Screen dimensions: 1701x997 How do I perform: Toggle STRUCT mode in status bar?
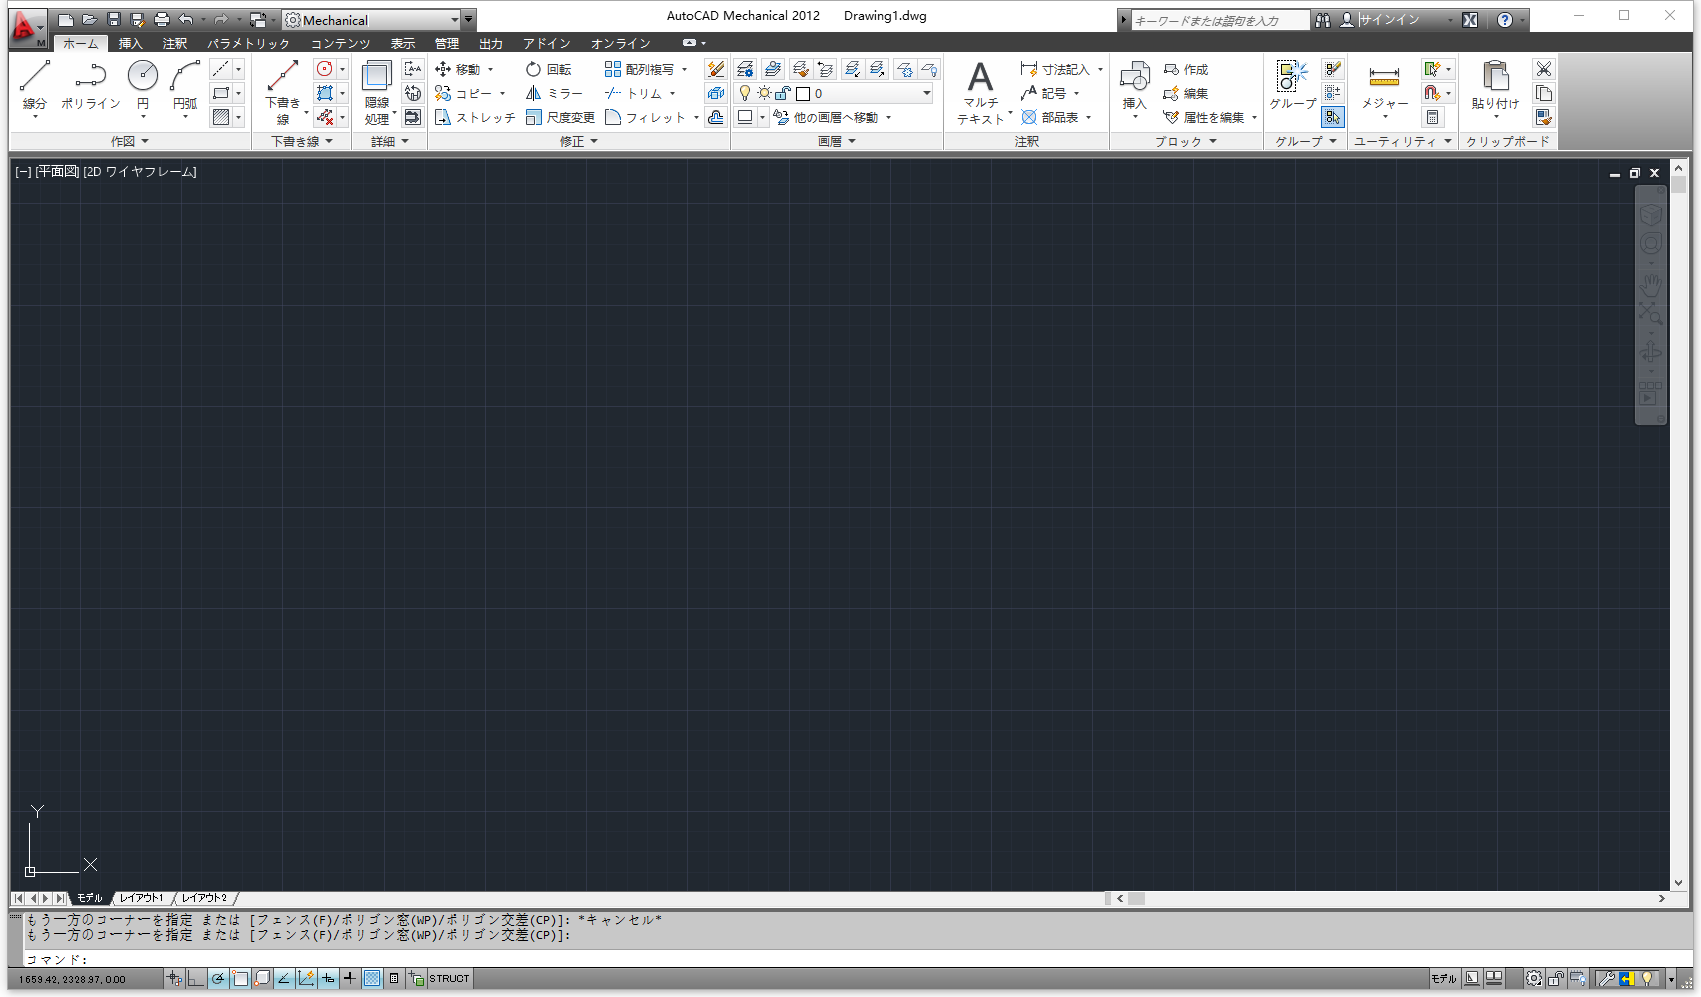[449, 979]
